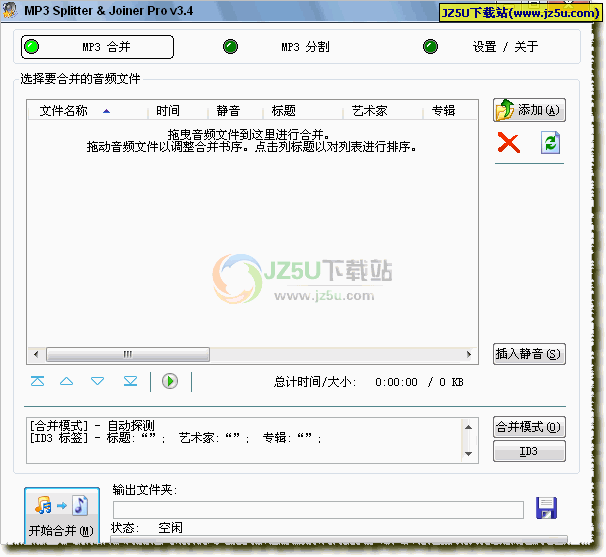Screen dimensions: 606x557
Task: Click the 0:00:00 total time value
Action: click(397, 382)
